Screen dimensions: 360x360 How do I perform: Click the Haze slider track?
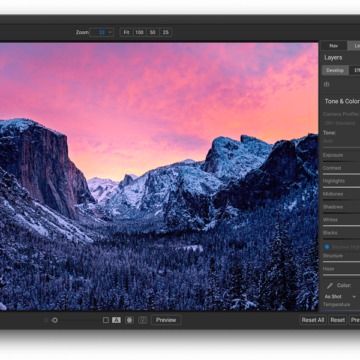pyautogui.click(x=341, y=275)
